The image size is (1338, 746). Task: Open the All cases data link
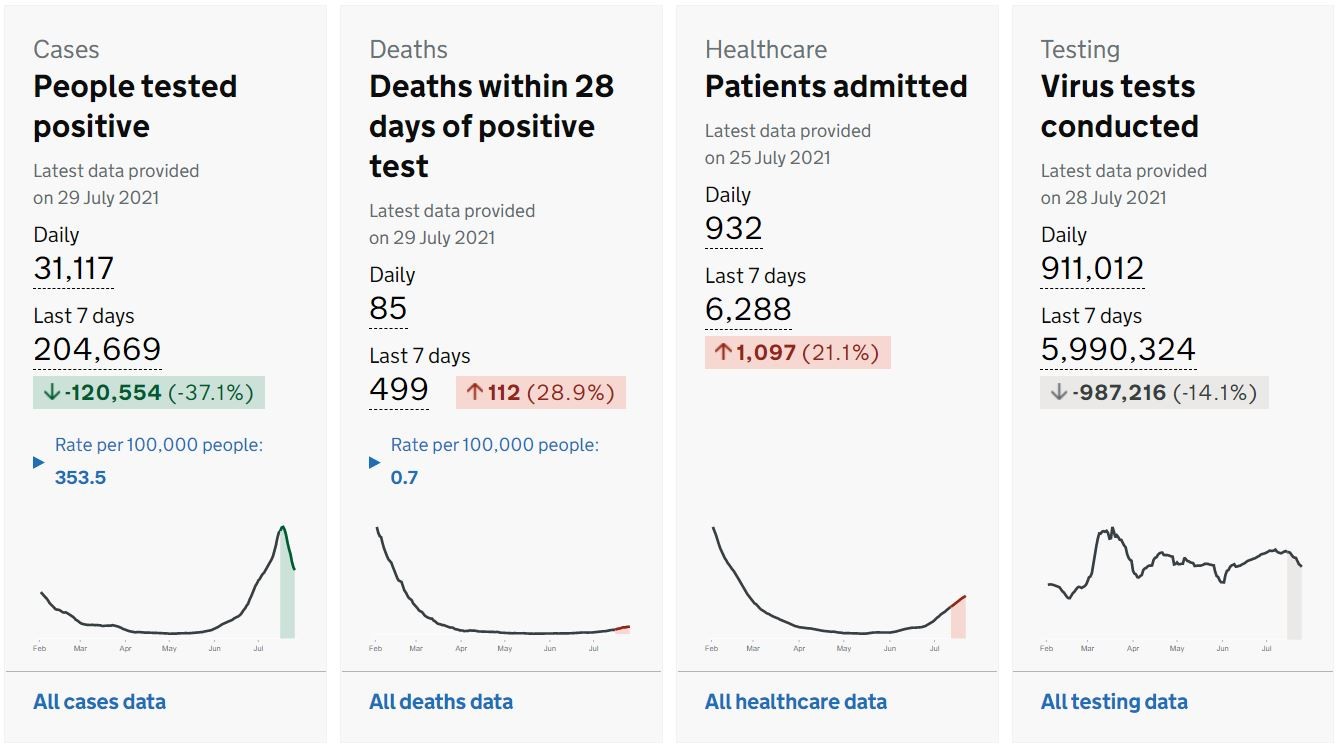99,702
